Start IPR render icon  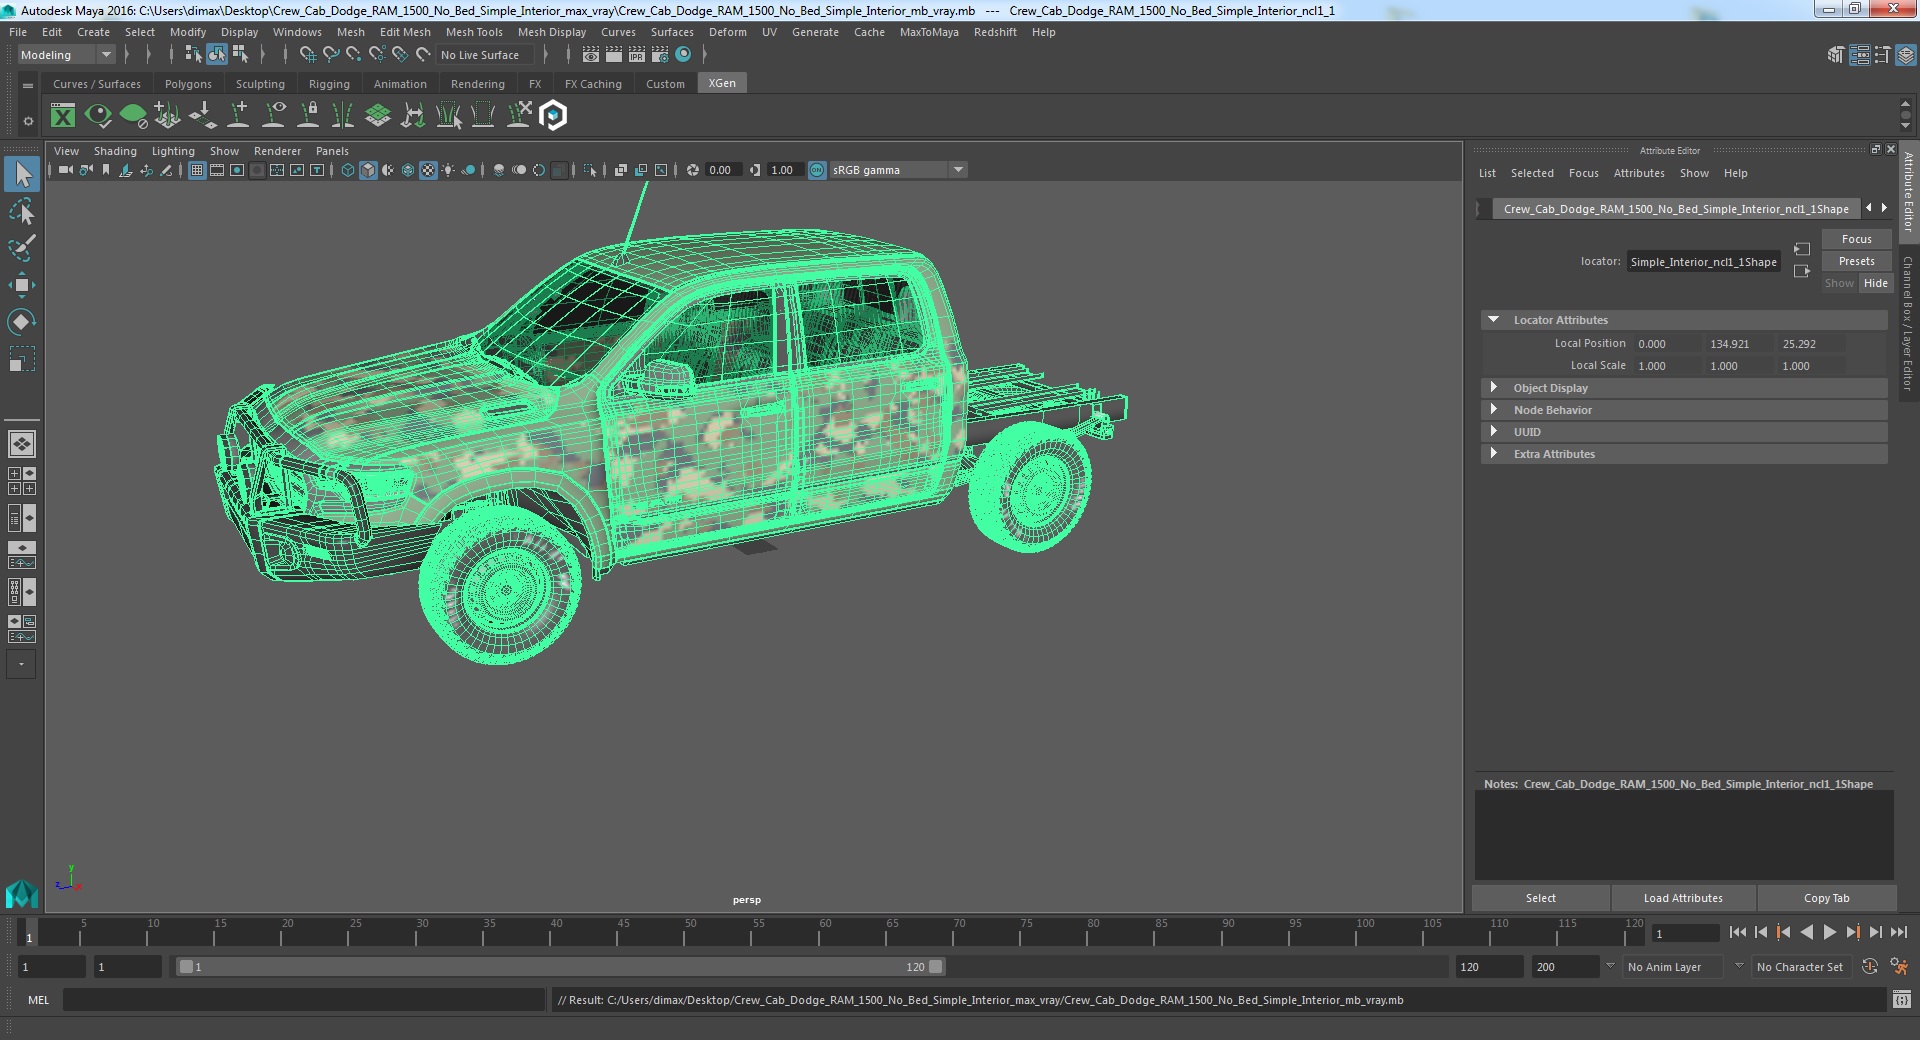click(x=637, y=55)
